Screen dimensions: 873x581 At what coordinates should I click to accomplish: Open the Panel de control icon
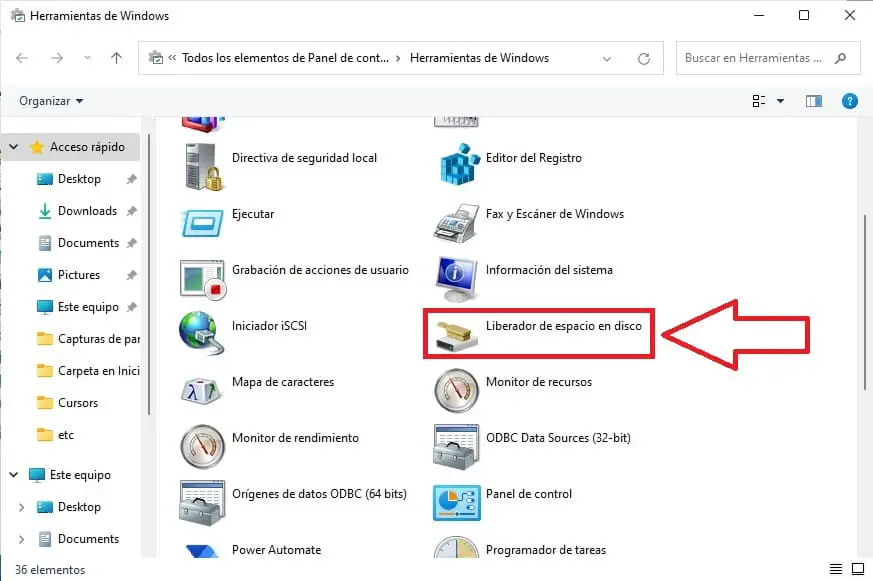point(457,503)
